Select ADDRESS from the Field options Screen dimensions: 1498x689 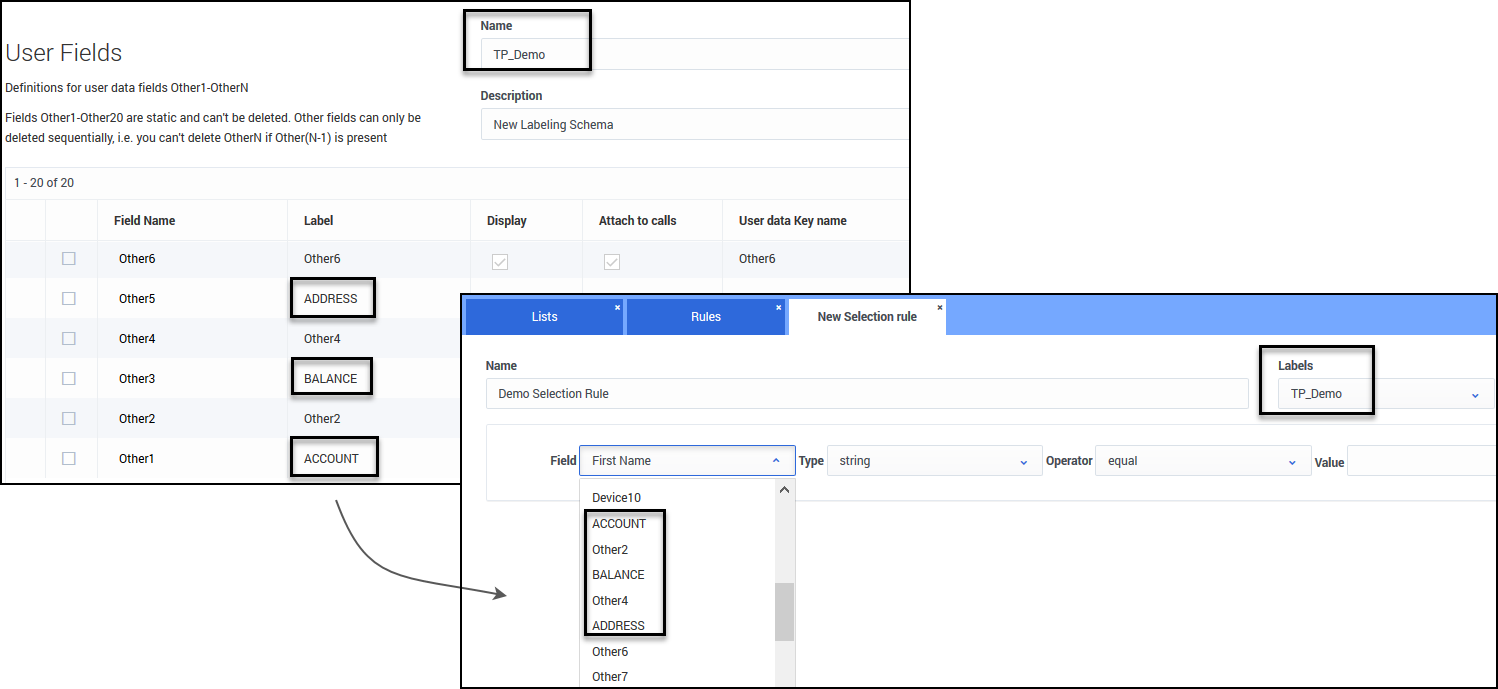click(618, 626)
